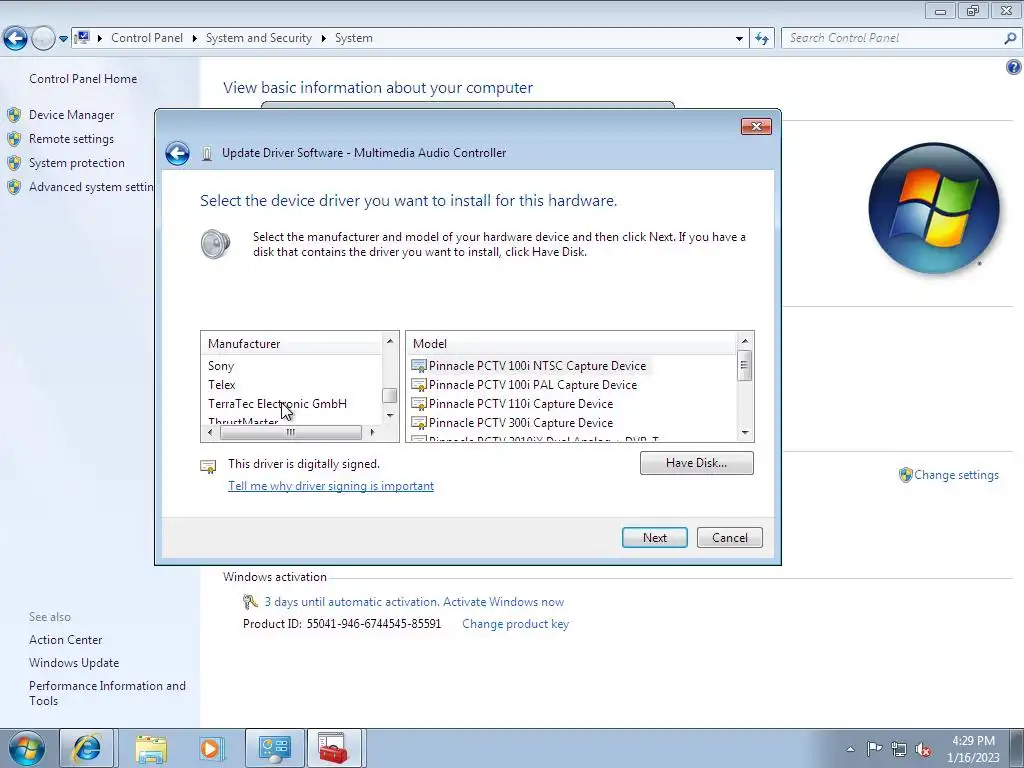Screen dimensions: 1024x768
Task: Click the digitally signed certificate icon
Action: (208, 466)
